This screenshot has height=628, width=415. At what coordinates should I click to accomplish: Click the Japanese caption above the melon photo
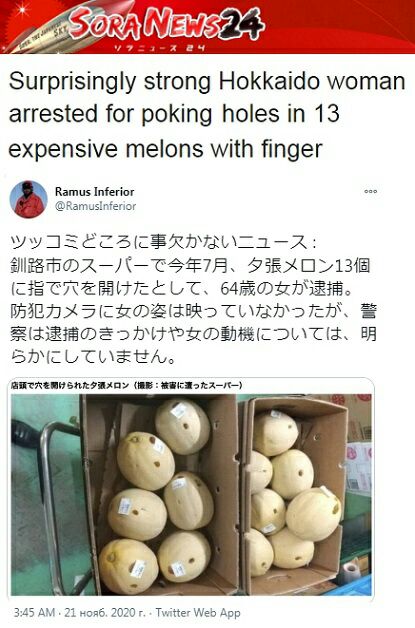[127, 386]
